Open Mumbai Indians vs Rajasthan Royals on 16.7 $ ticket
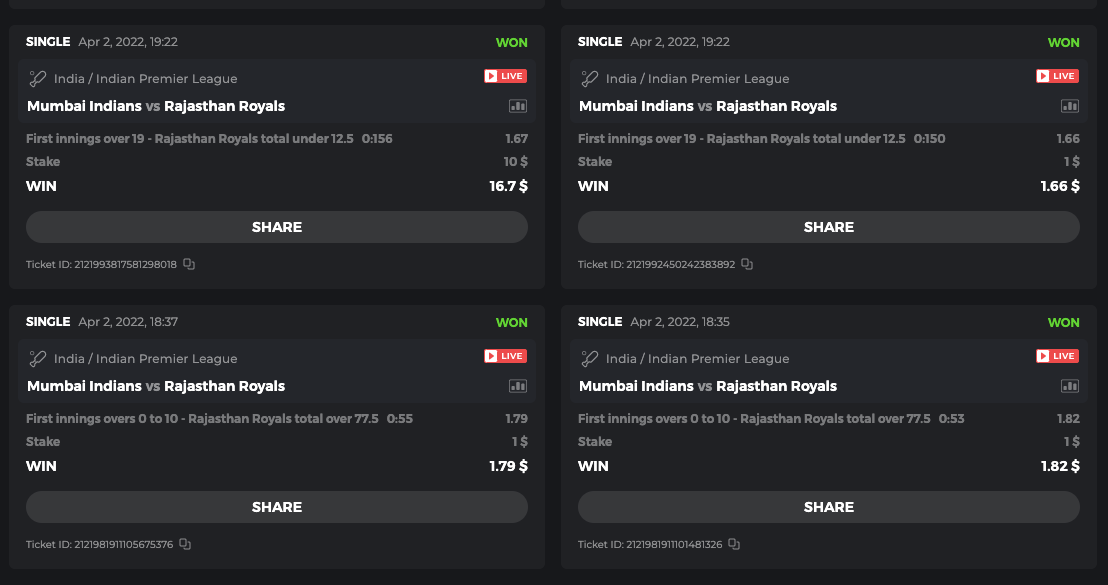Viewport: 1108px width, 585px height. (156, 106)
